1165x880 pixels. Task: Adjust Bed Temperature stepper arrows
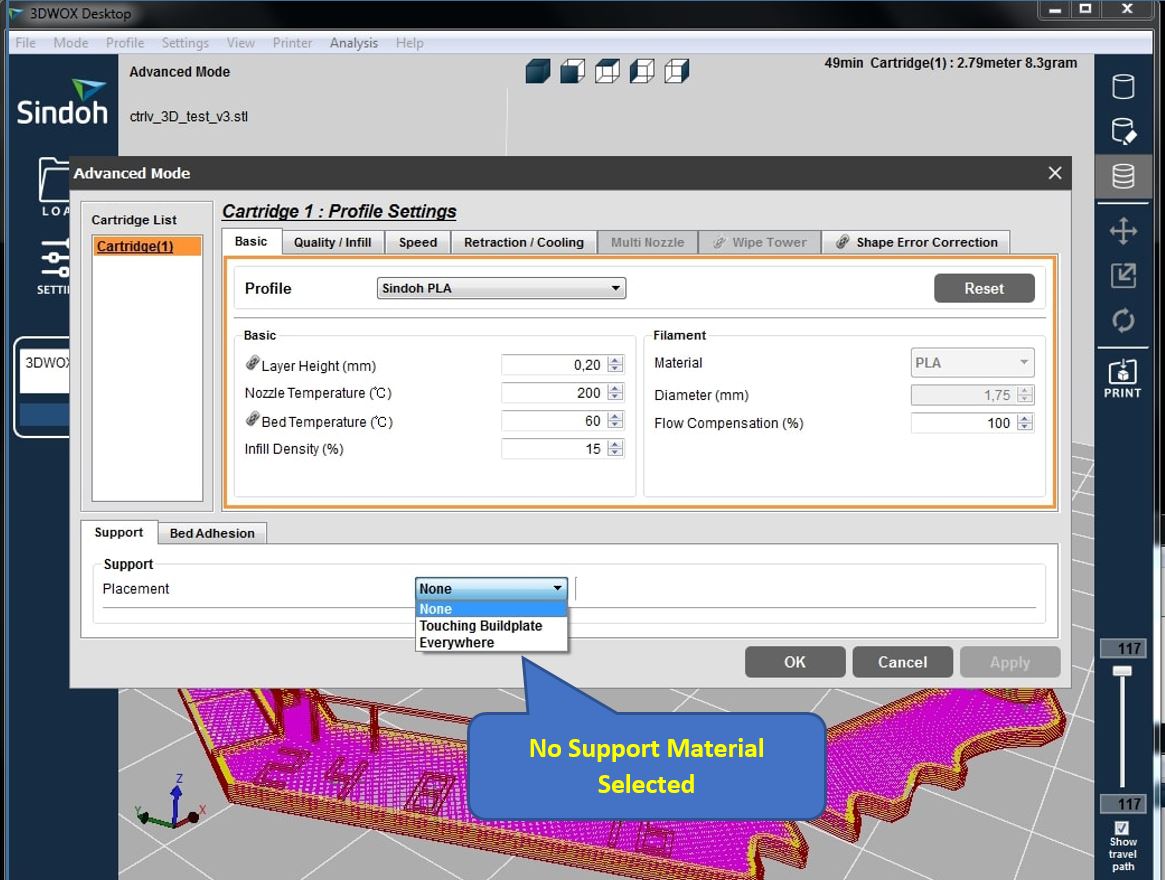(615, 421)
